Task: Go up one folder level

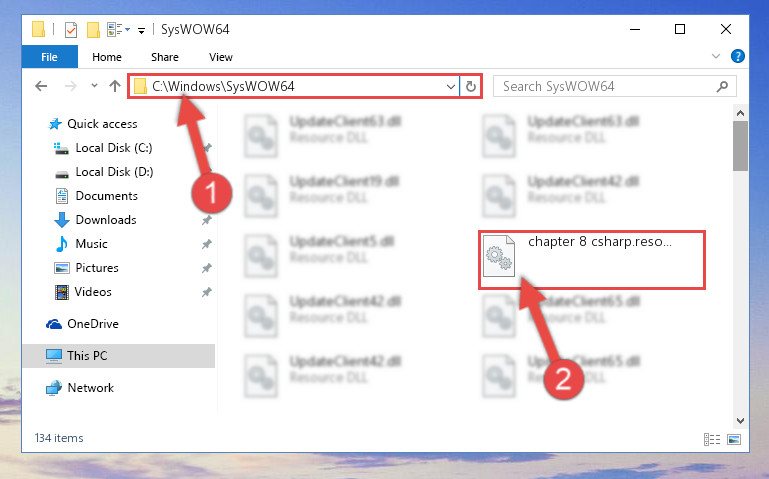Action: [115, 86]
